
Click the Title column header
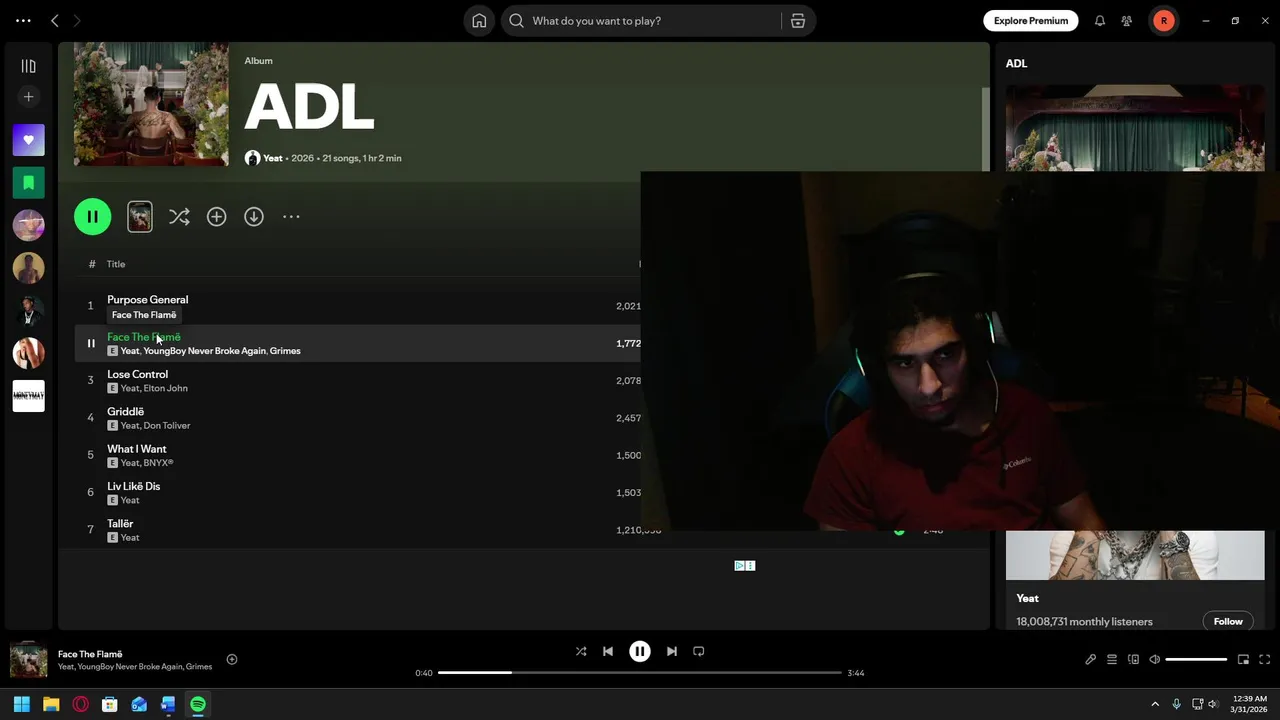pos(116,264)
